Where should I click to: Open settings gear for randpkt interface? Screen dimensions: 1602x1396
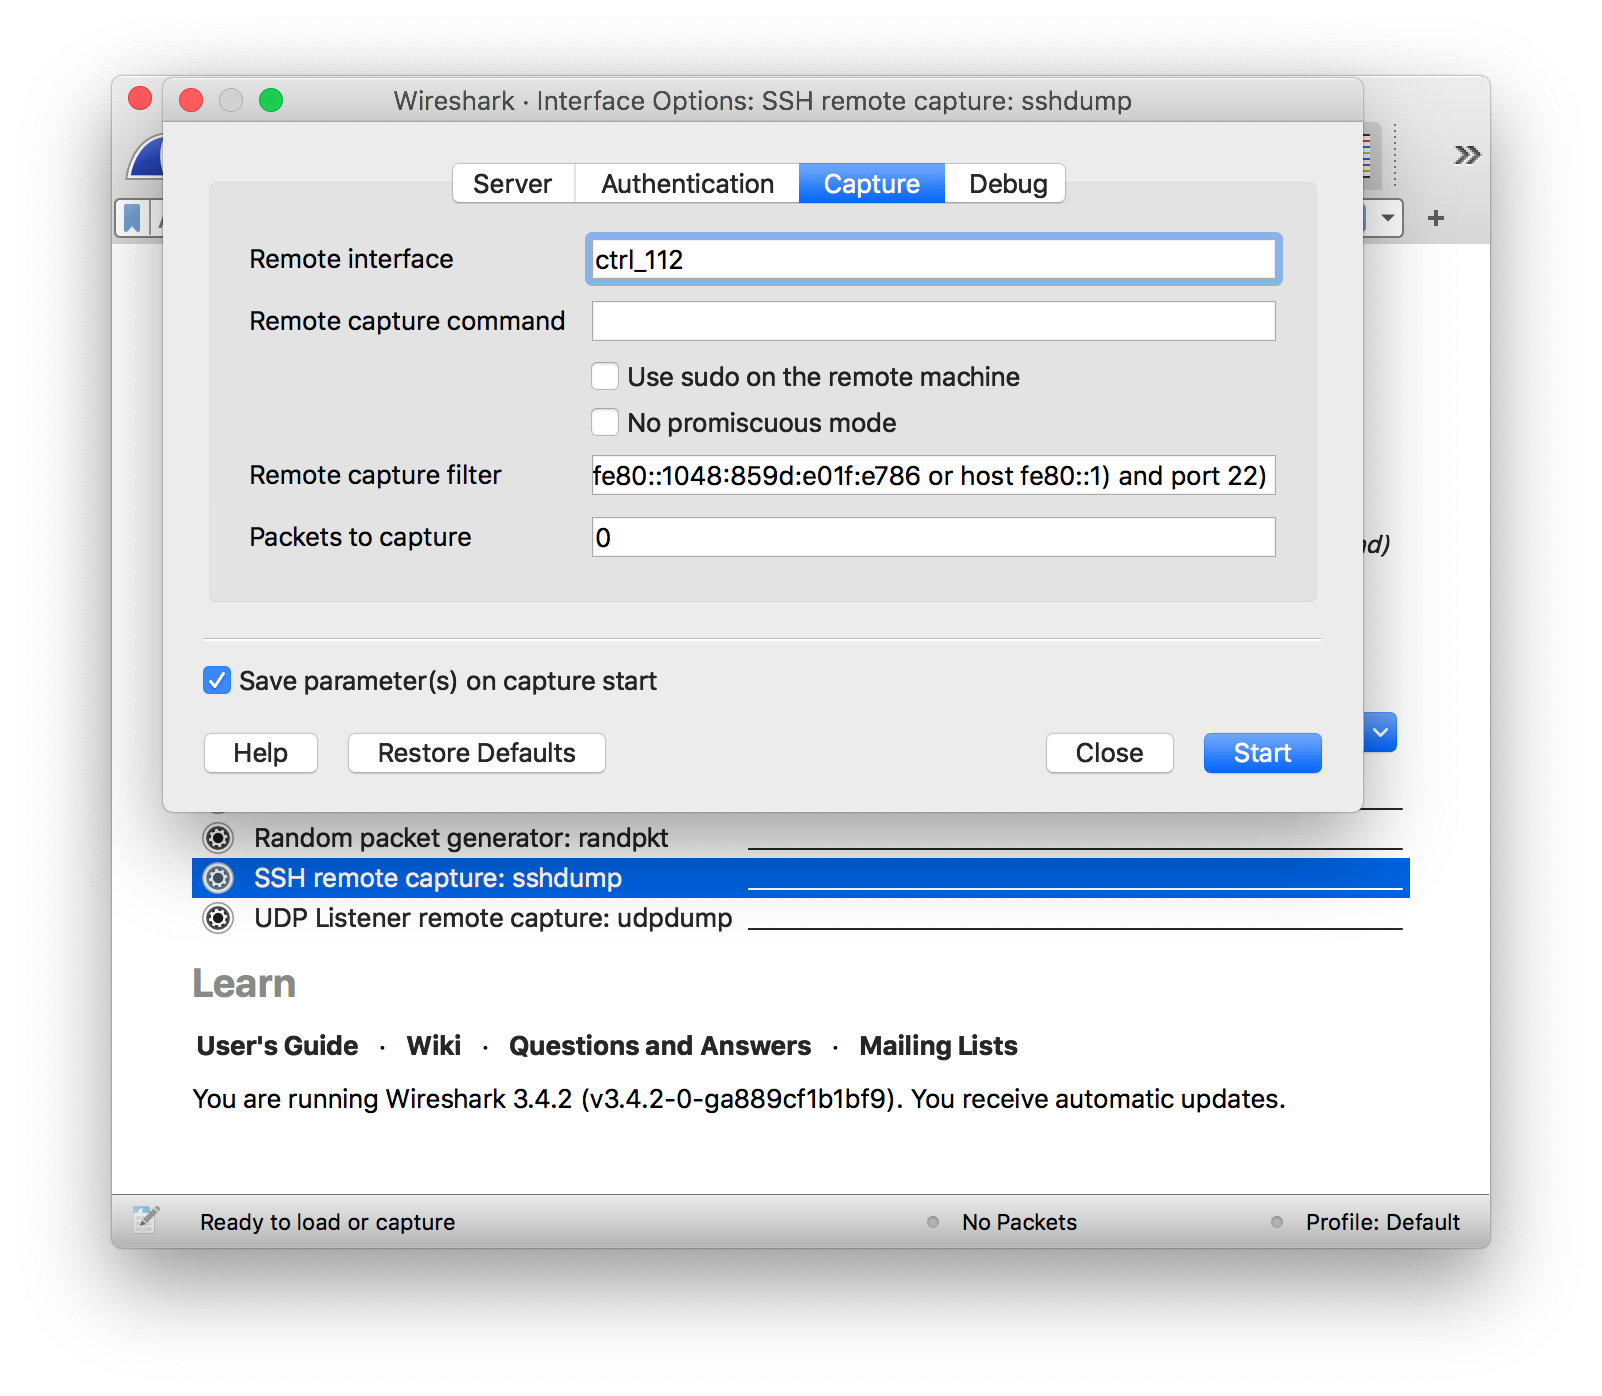pos(218,838)
